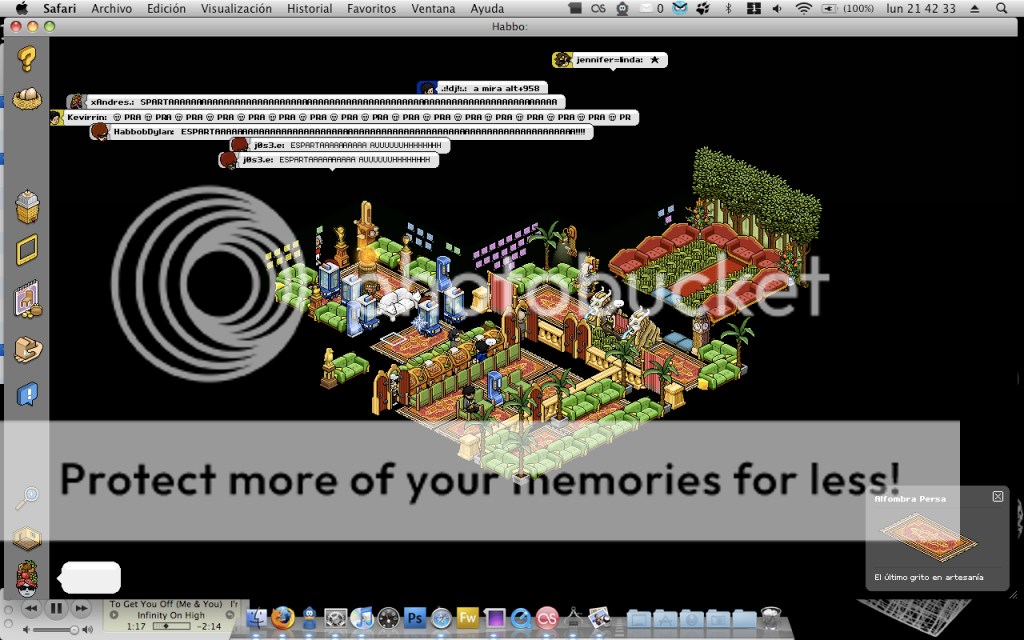Open the yellow square frame icon
Screen dimensions: 1024x640
tap(27, 249)
